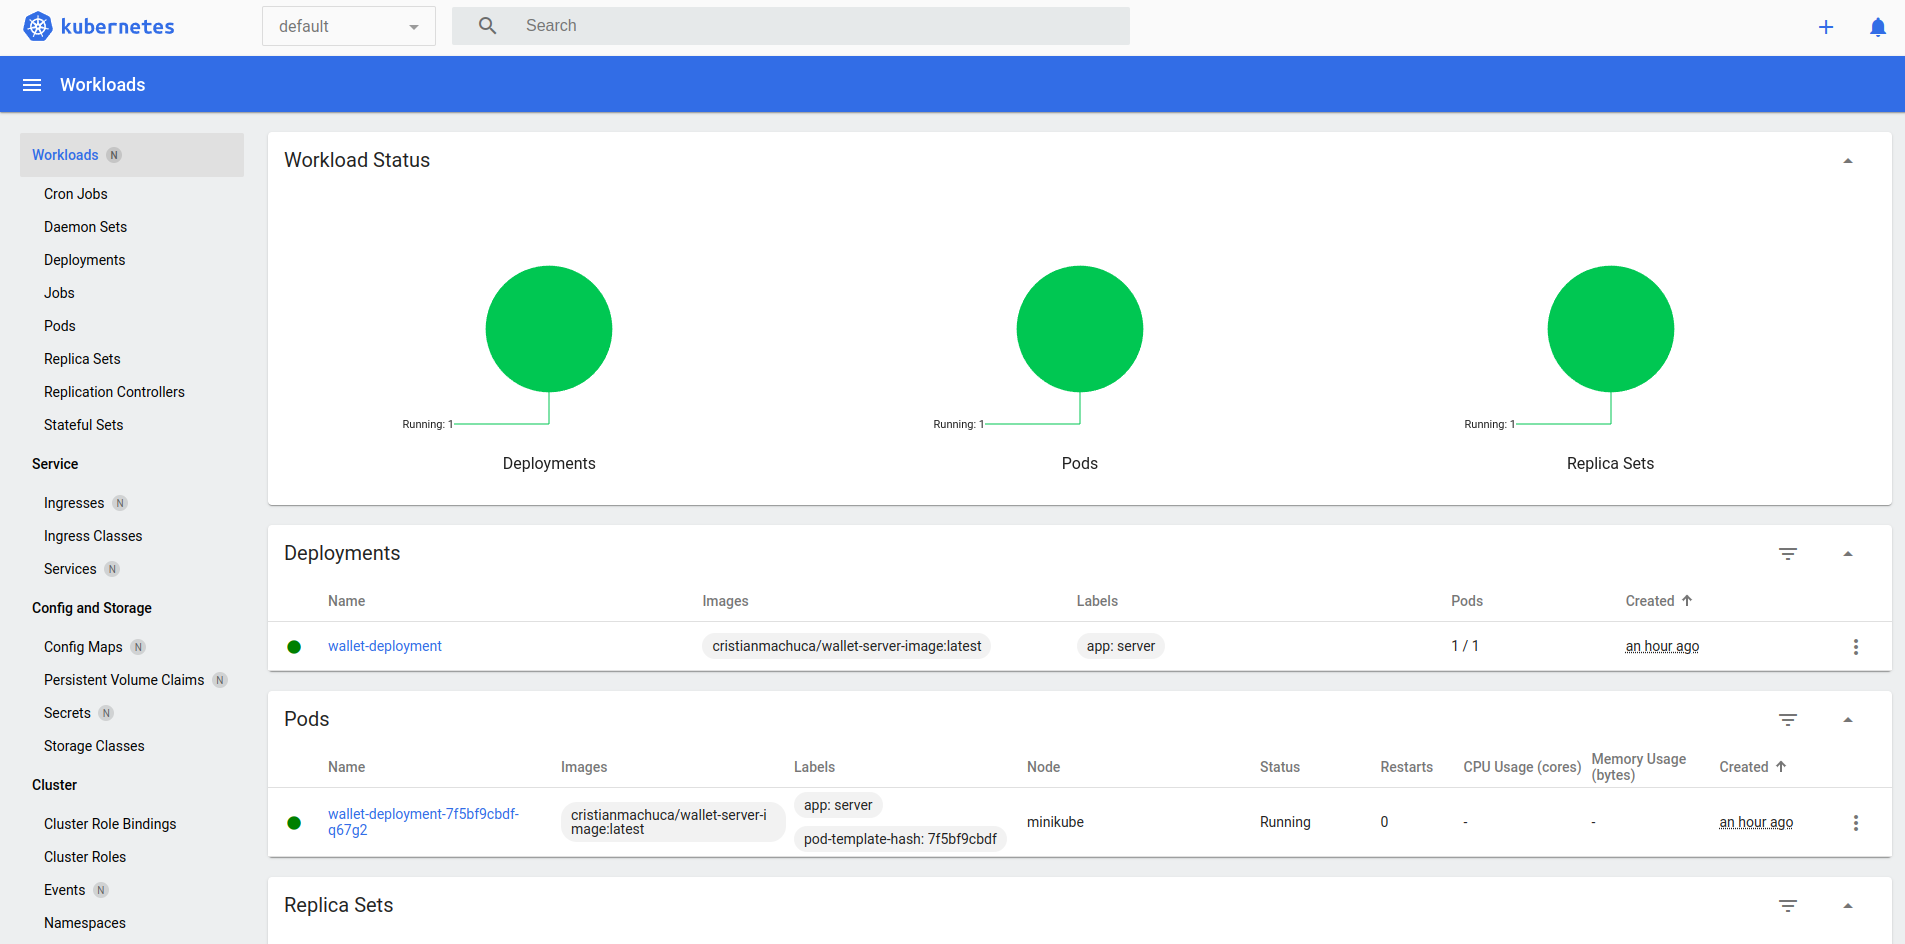Viewport: 1905px width, 944px height.
Task: Open the wallet-deployment link
Action: coord(385,646)
